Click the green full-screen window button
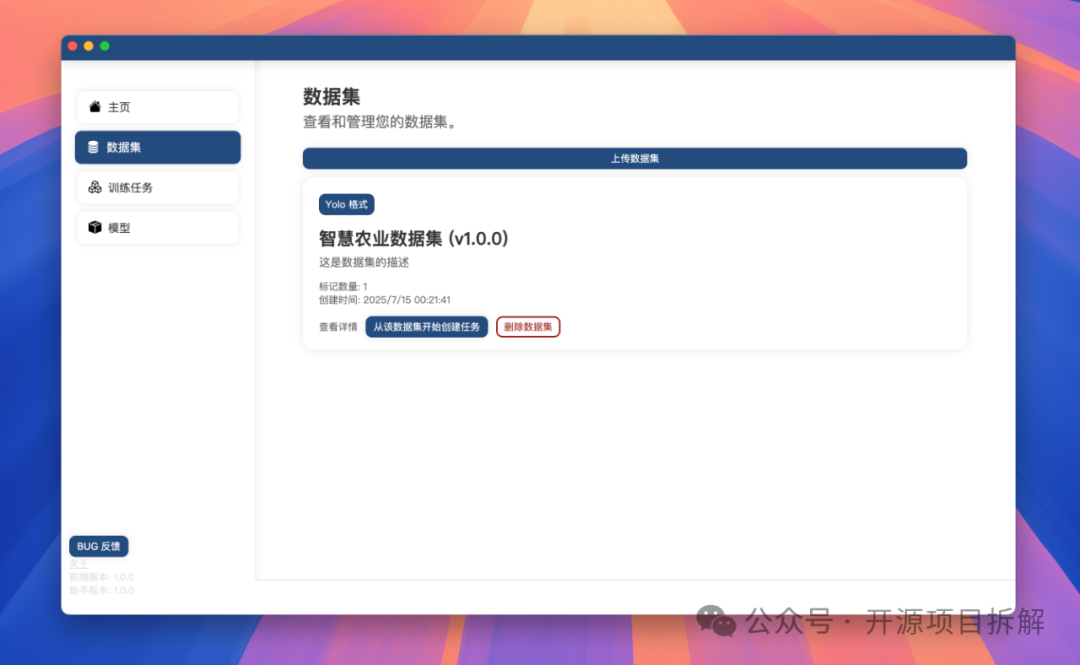 click(x=104, y=45)
